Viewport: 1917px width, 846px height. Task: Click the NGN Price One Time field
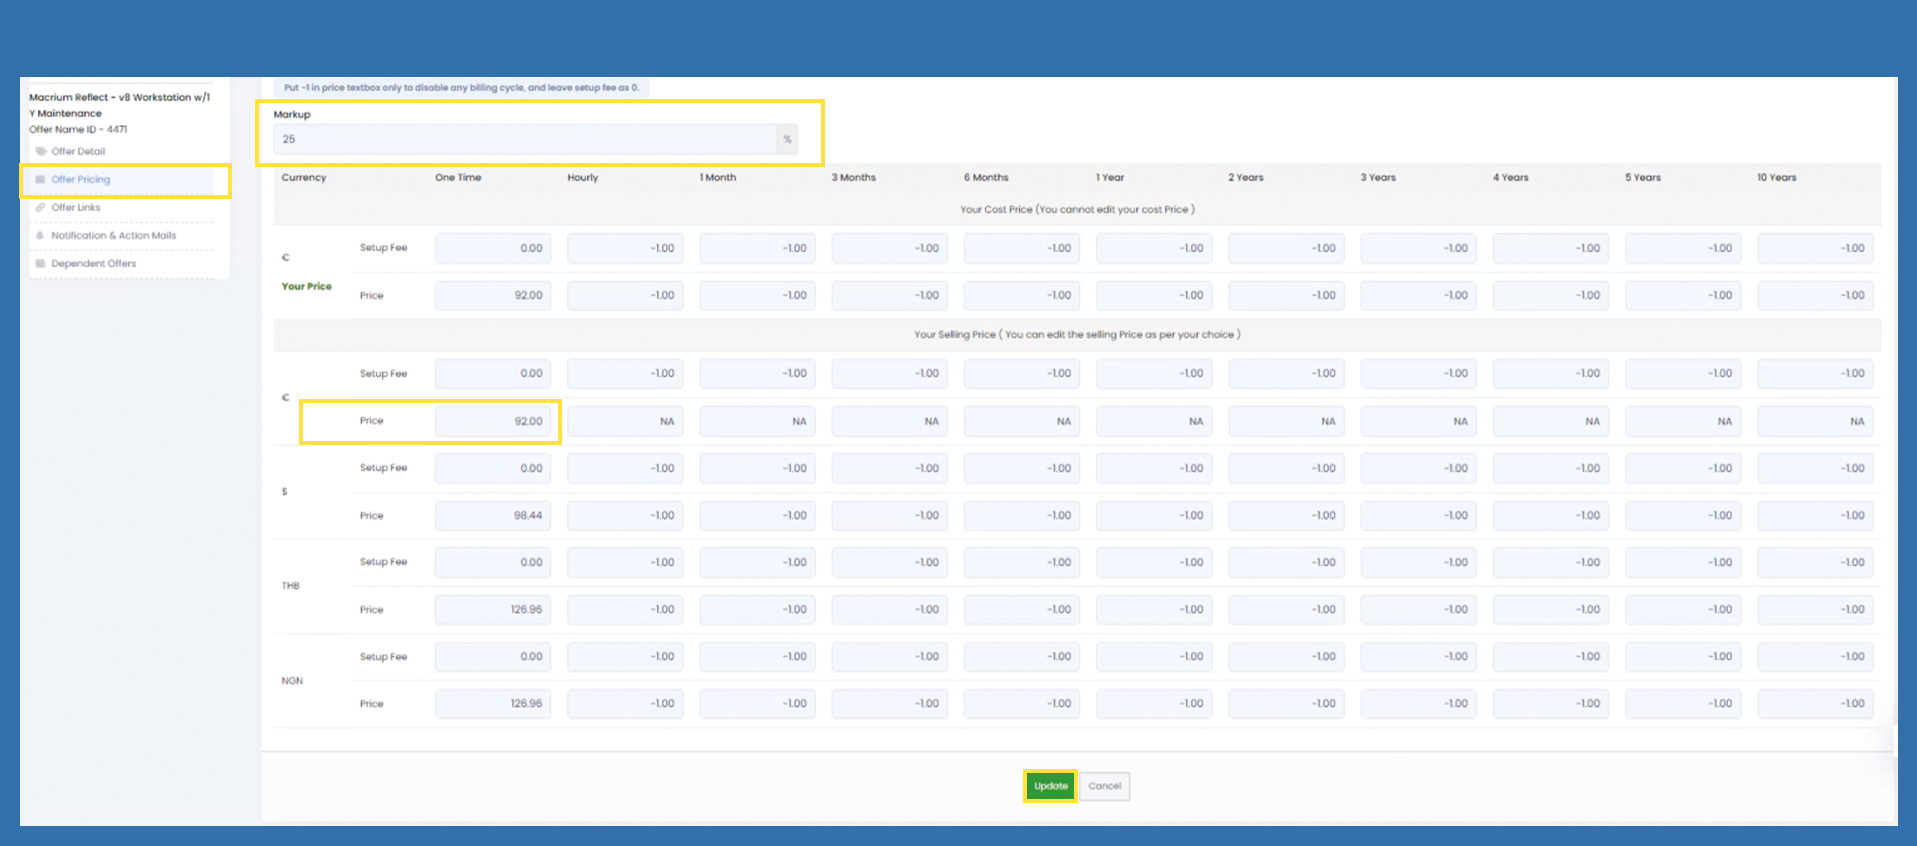click(x=492, y=704)
